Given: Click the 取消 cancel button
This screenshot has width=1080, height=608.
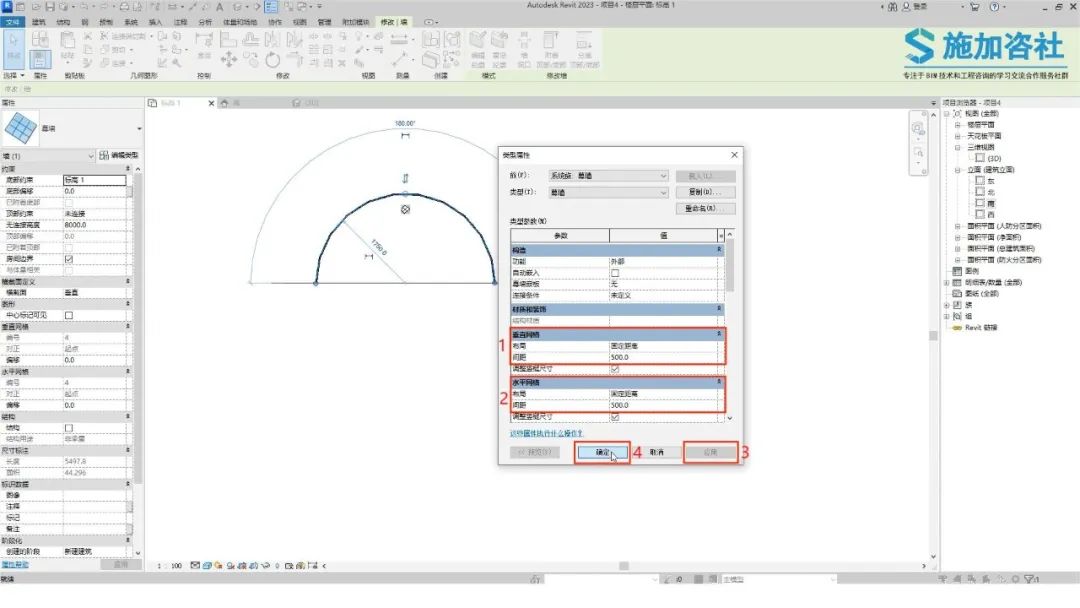Looking at the screenshot, I should (x=656, y=452).
